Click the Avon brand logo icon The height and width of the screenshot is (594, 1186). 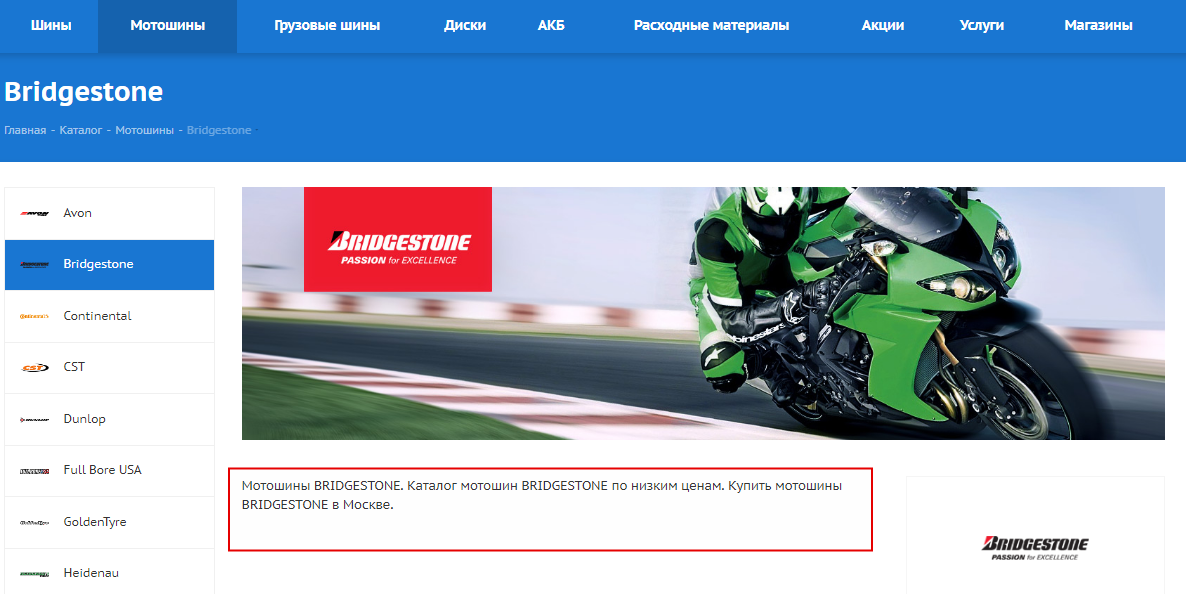click(34, 213)
